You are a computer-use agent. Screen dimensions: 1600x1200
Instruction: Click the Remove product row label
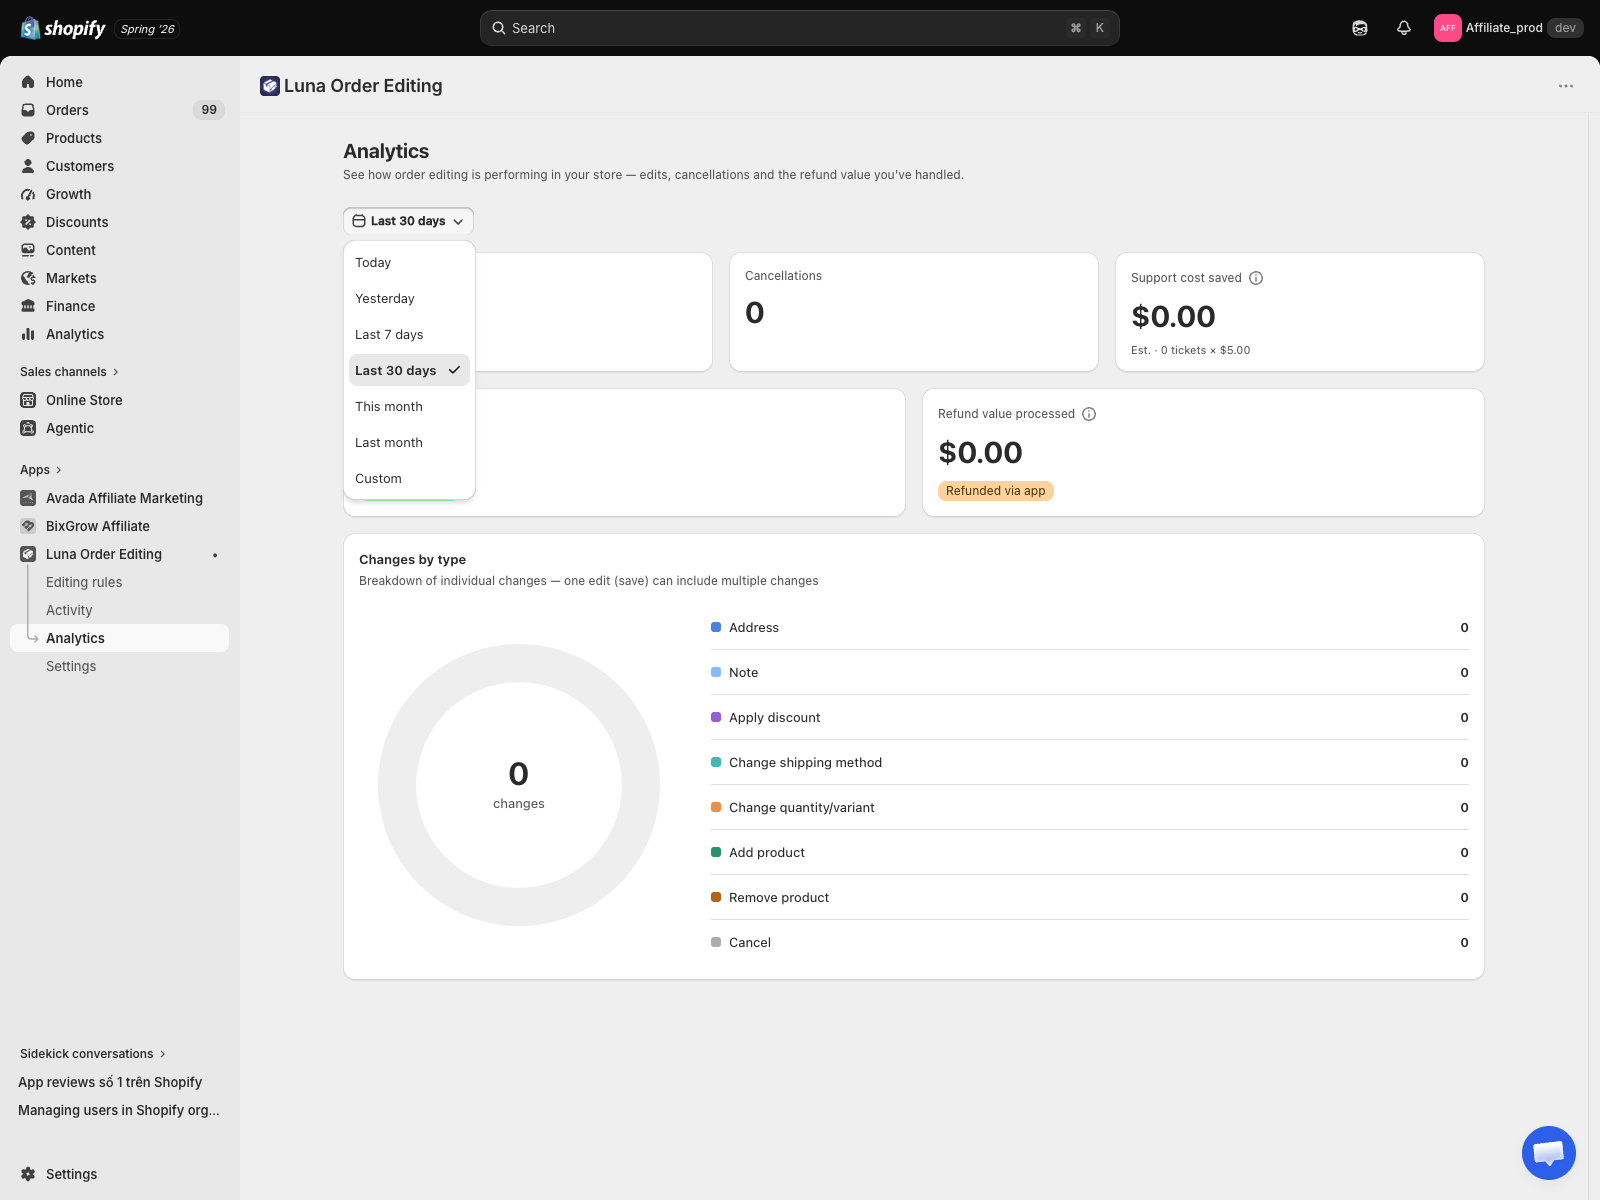point(779,898)
